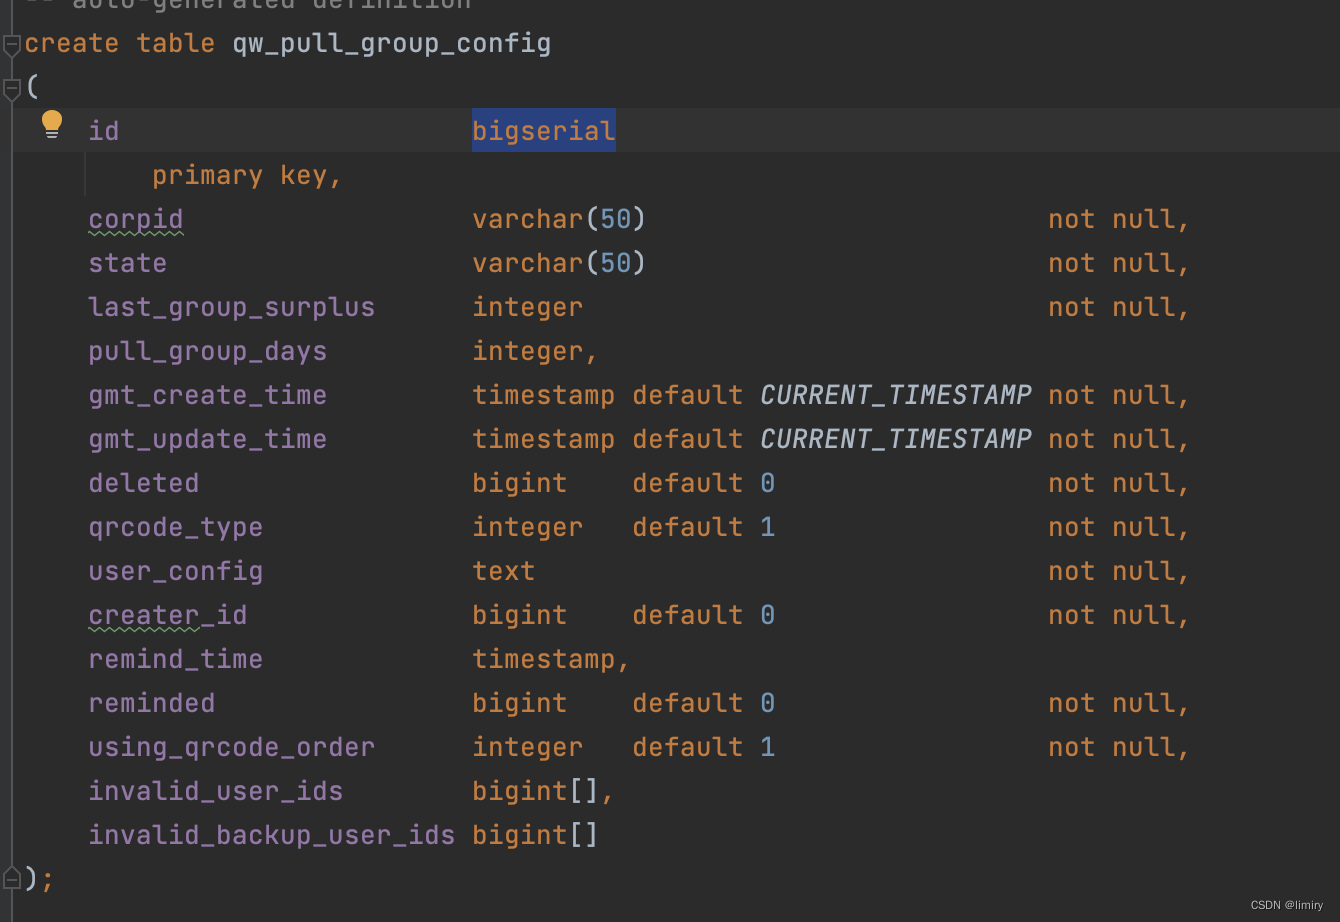
Task: Click the gmt_create_time column name
Action: 208,395
